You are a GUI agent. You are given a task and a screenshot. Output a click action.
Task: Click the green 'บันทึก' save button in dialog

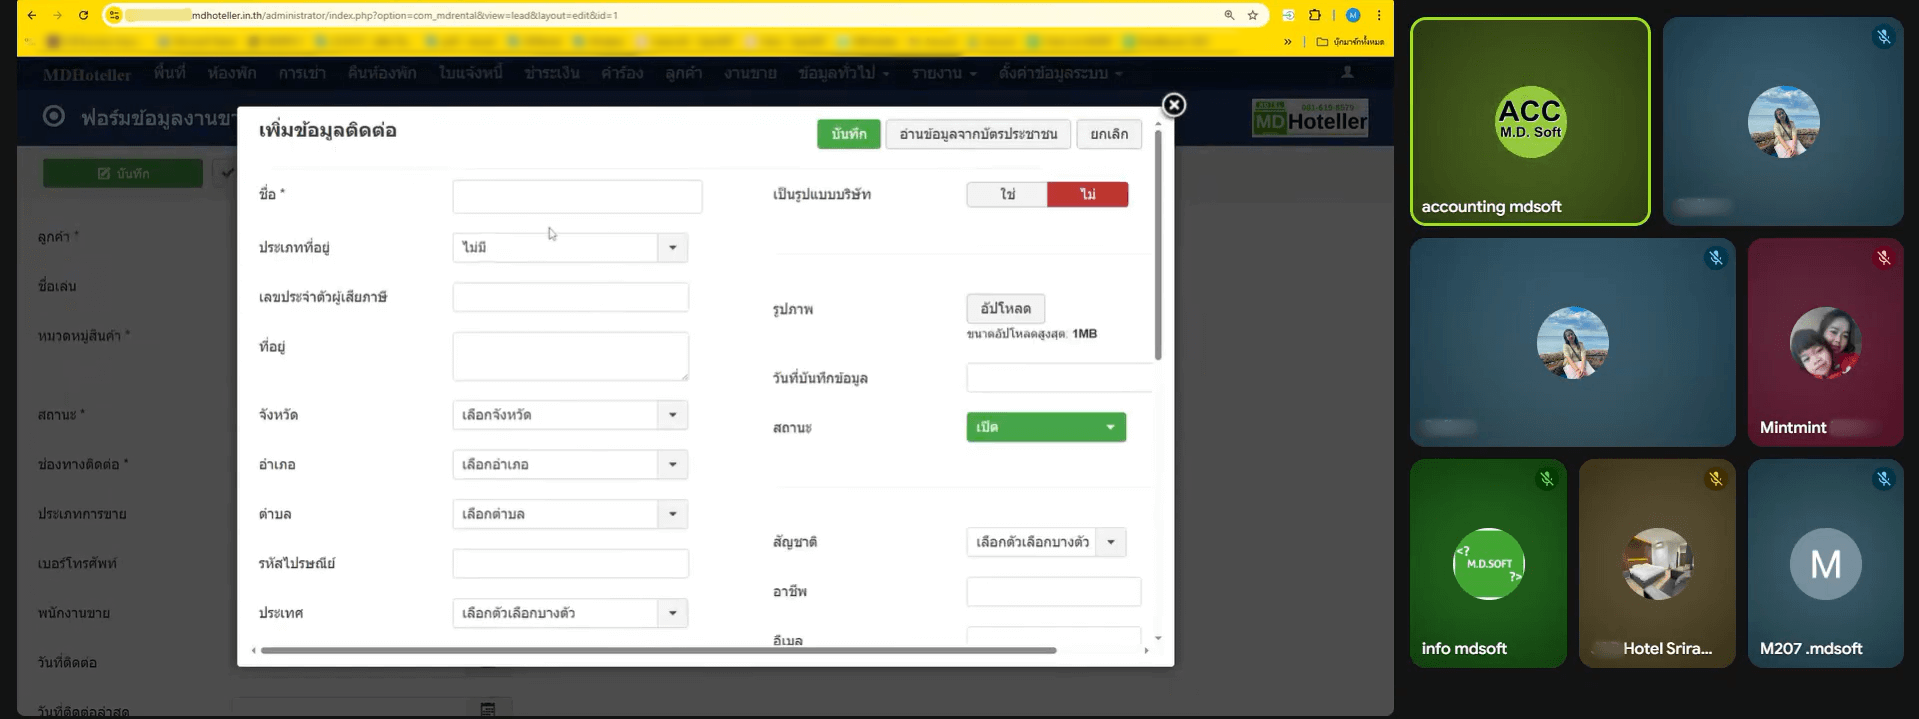848,134
